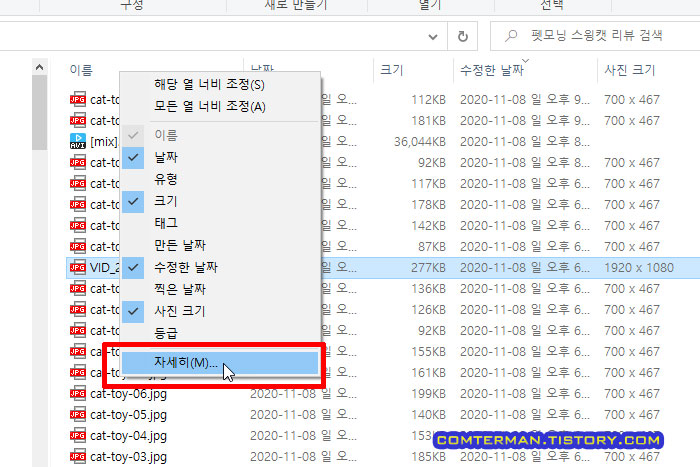The image size is (700, 467).
Task: Click the AVI video icon of [mix] file
Action: click(78, 142)
